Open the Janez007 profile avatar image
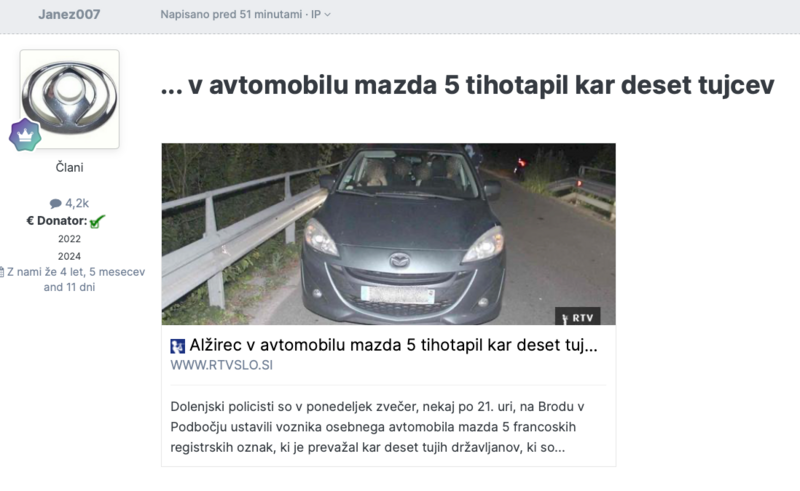This screenshot has height=491, width=800. click(x=69, y=99)
